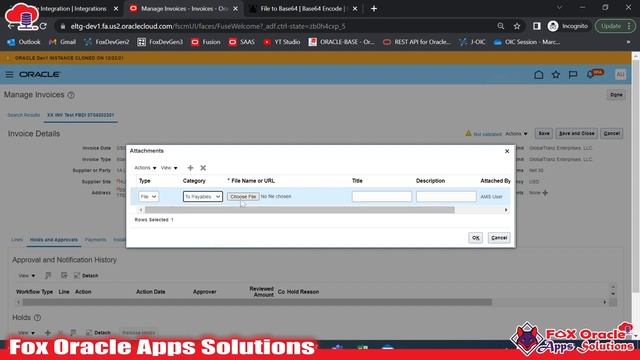The height and width of the screenshot is (360, 640).
Task: Switch to File to Base64 browser tab
Action: pyautogui.click(x=303, y=9)
